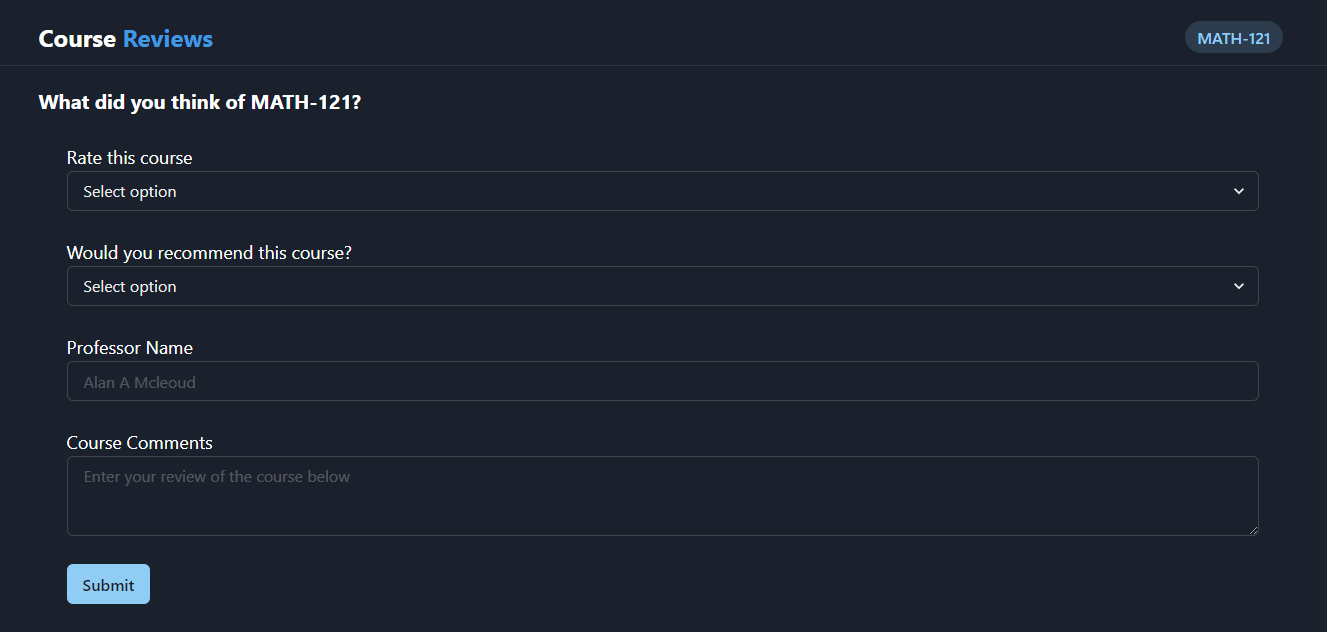
Task: Click the Course Comments resize handle
Action: (1253, 530)
